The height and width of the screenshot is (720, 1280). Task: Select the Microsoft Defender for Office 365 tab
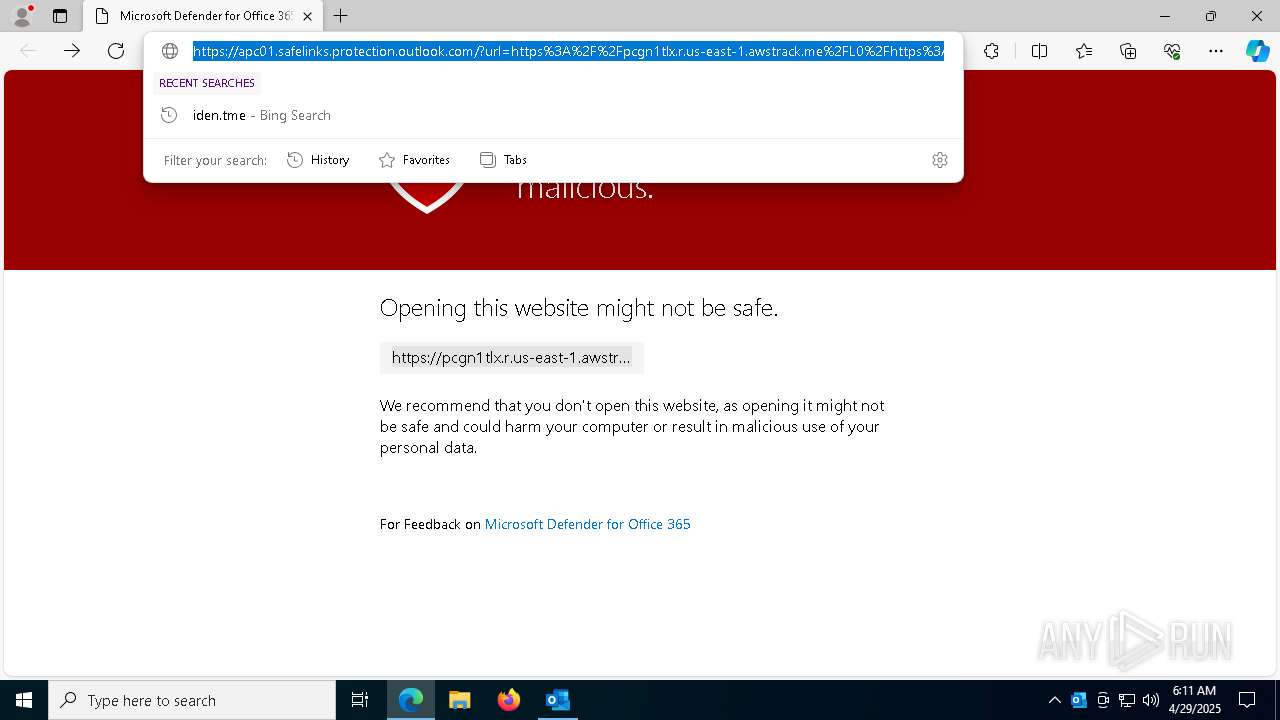click(x=203, y=16)
